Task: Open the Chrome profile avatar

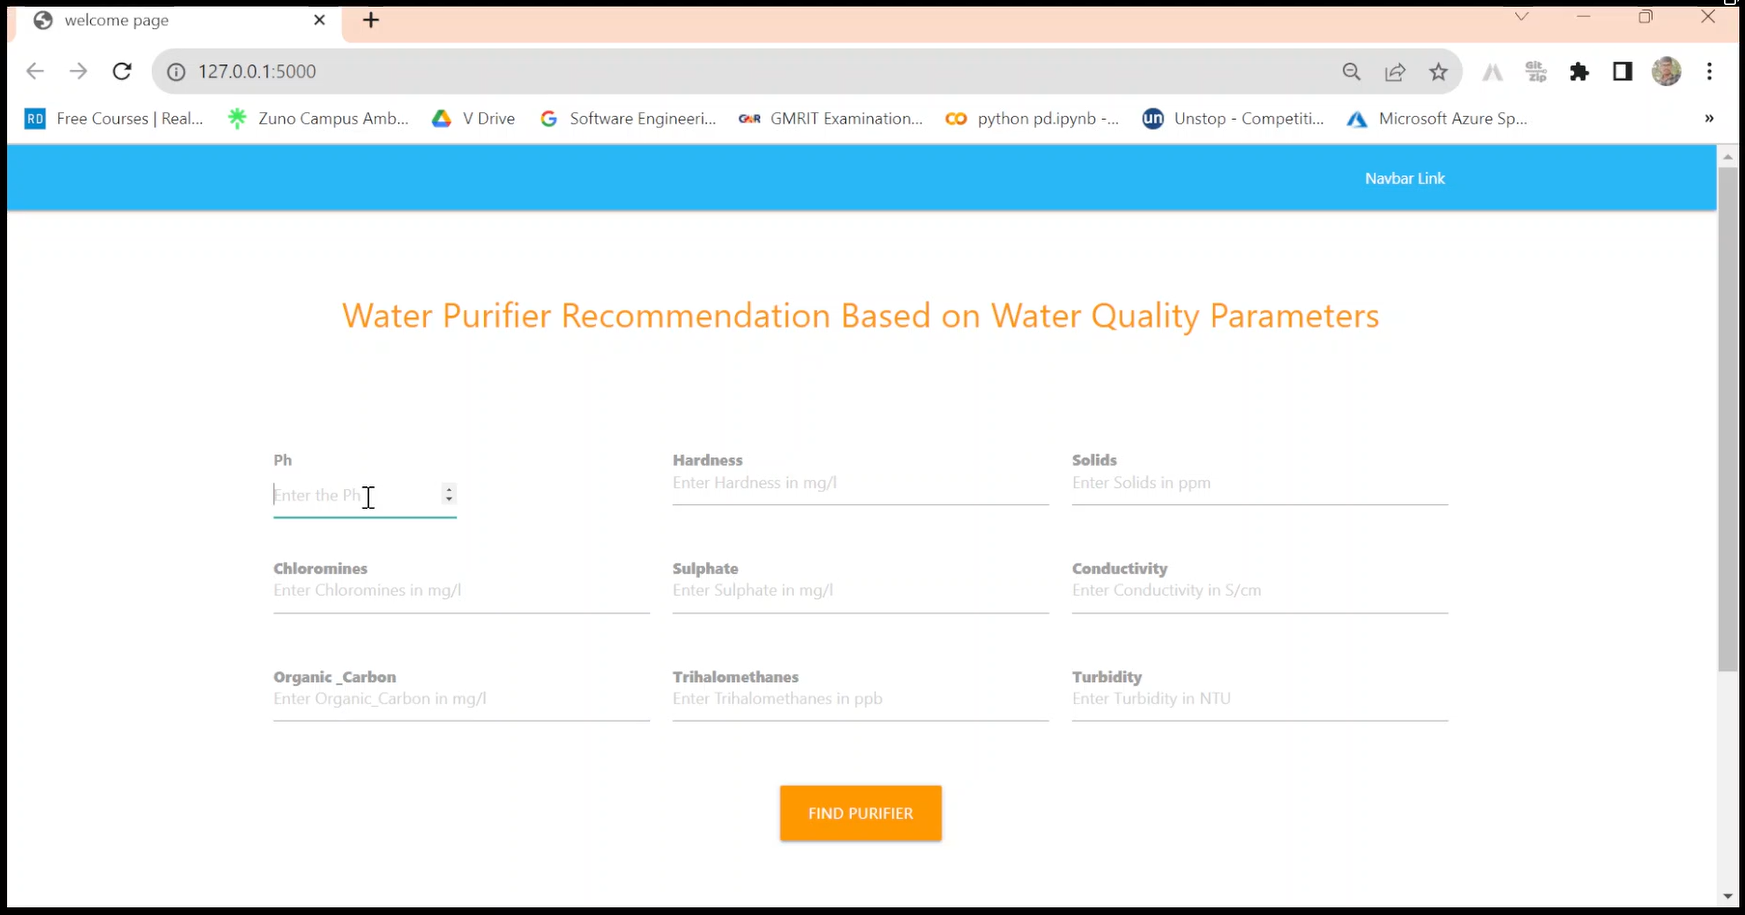Action: [1666, 71]
